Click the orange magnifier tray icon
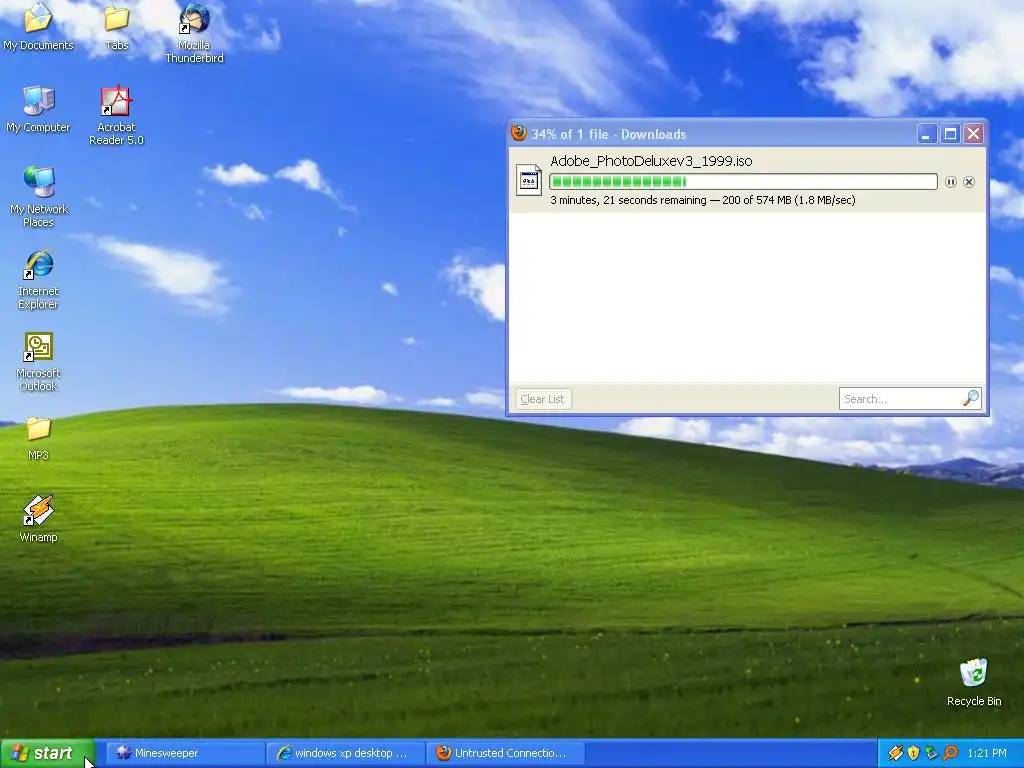This screenshot has height=768, width=1024. tap(950, 753)
